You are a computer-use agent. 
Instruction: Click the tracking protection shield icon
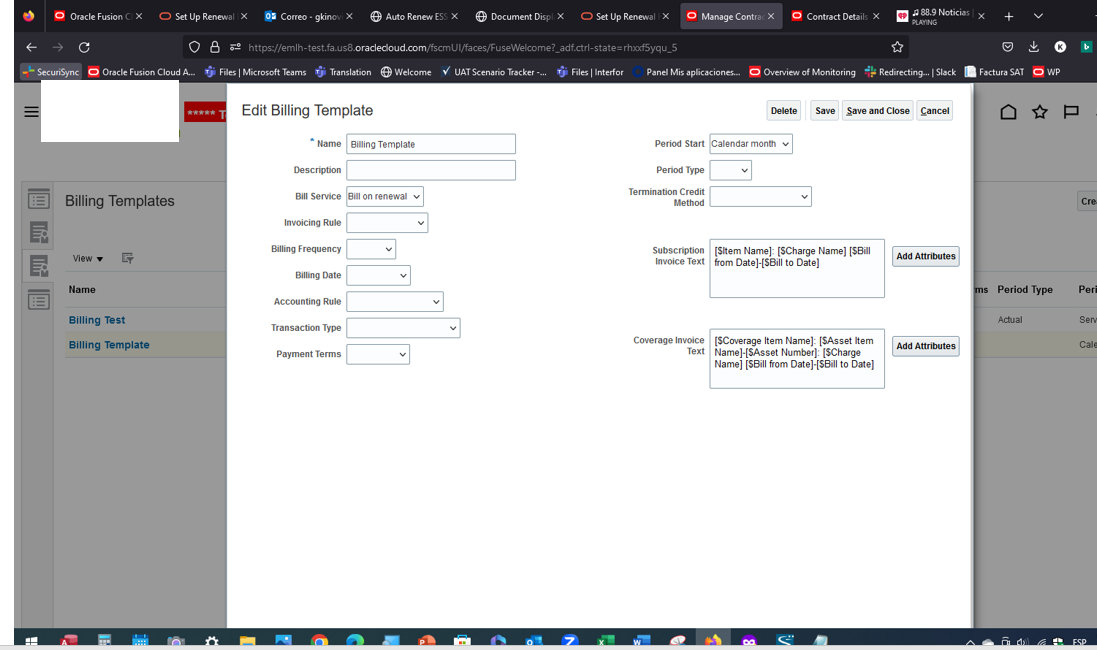(x=194, y=47)
